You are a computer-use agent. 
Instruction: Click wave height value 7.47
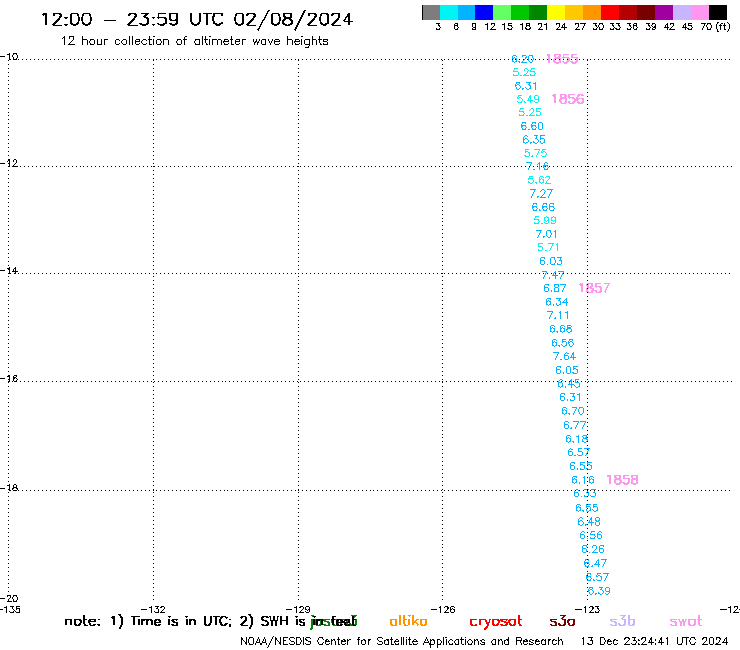point(553,275)
